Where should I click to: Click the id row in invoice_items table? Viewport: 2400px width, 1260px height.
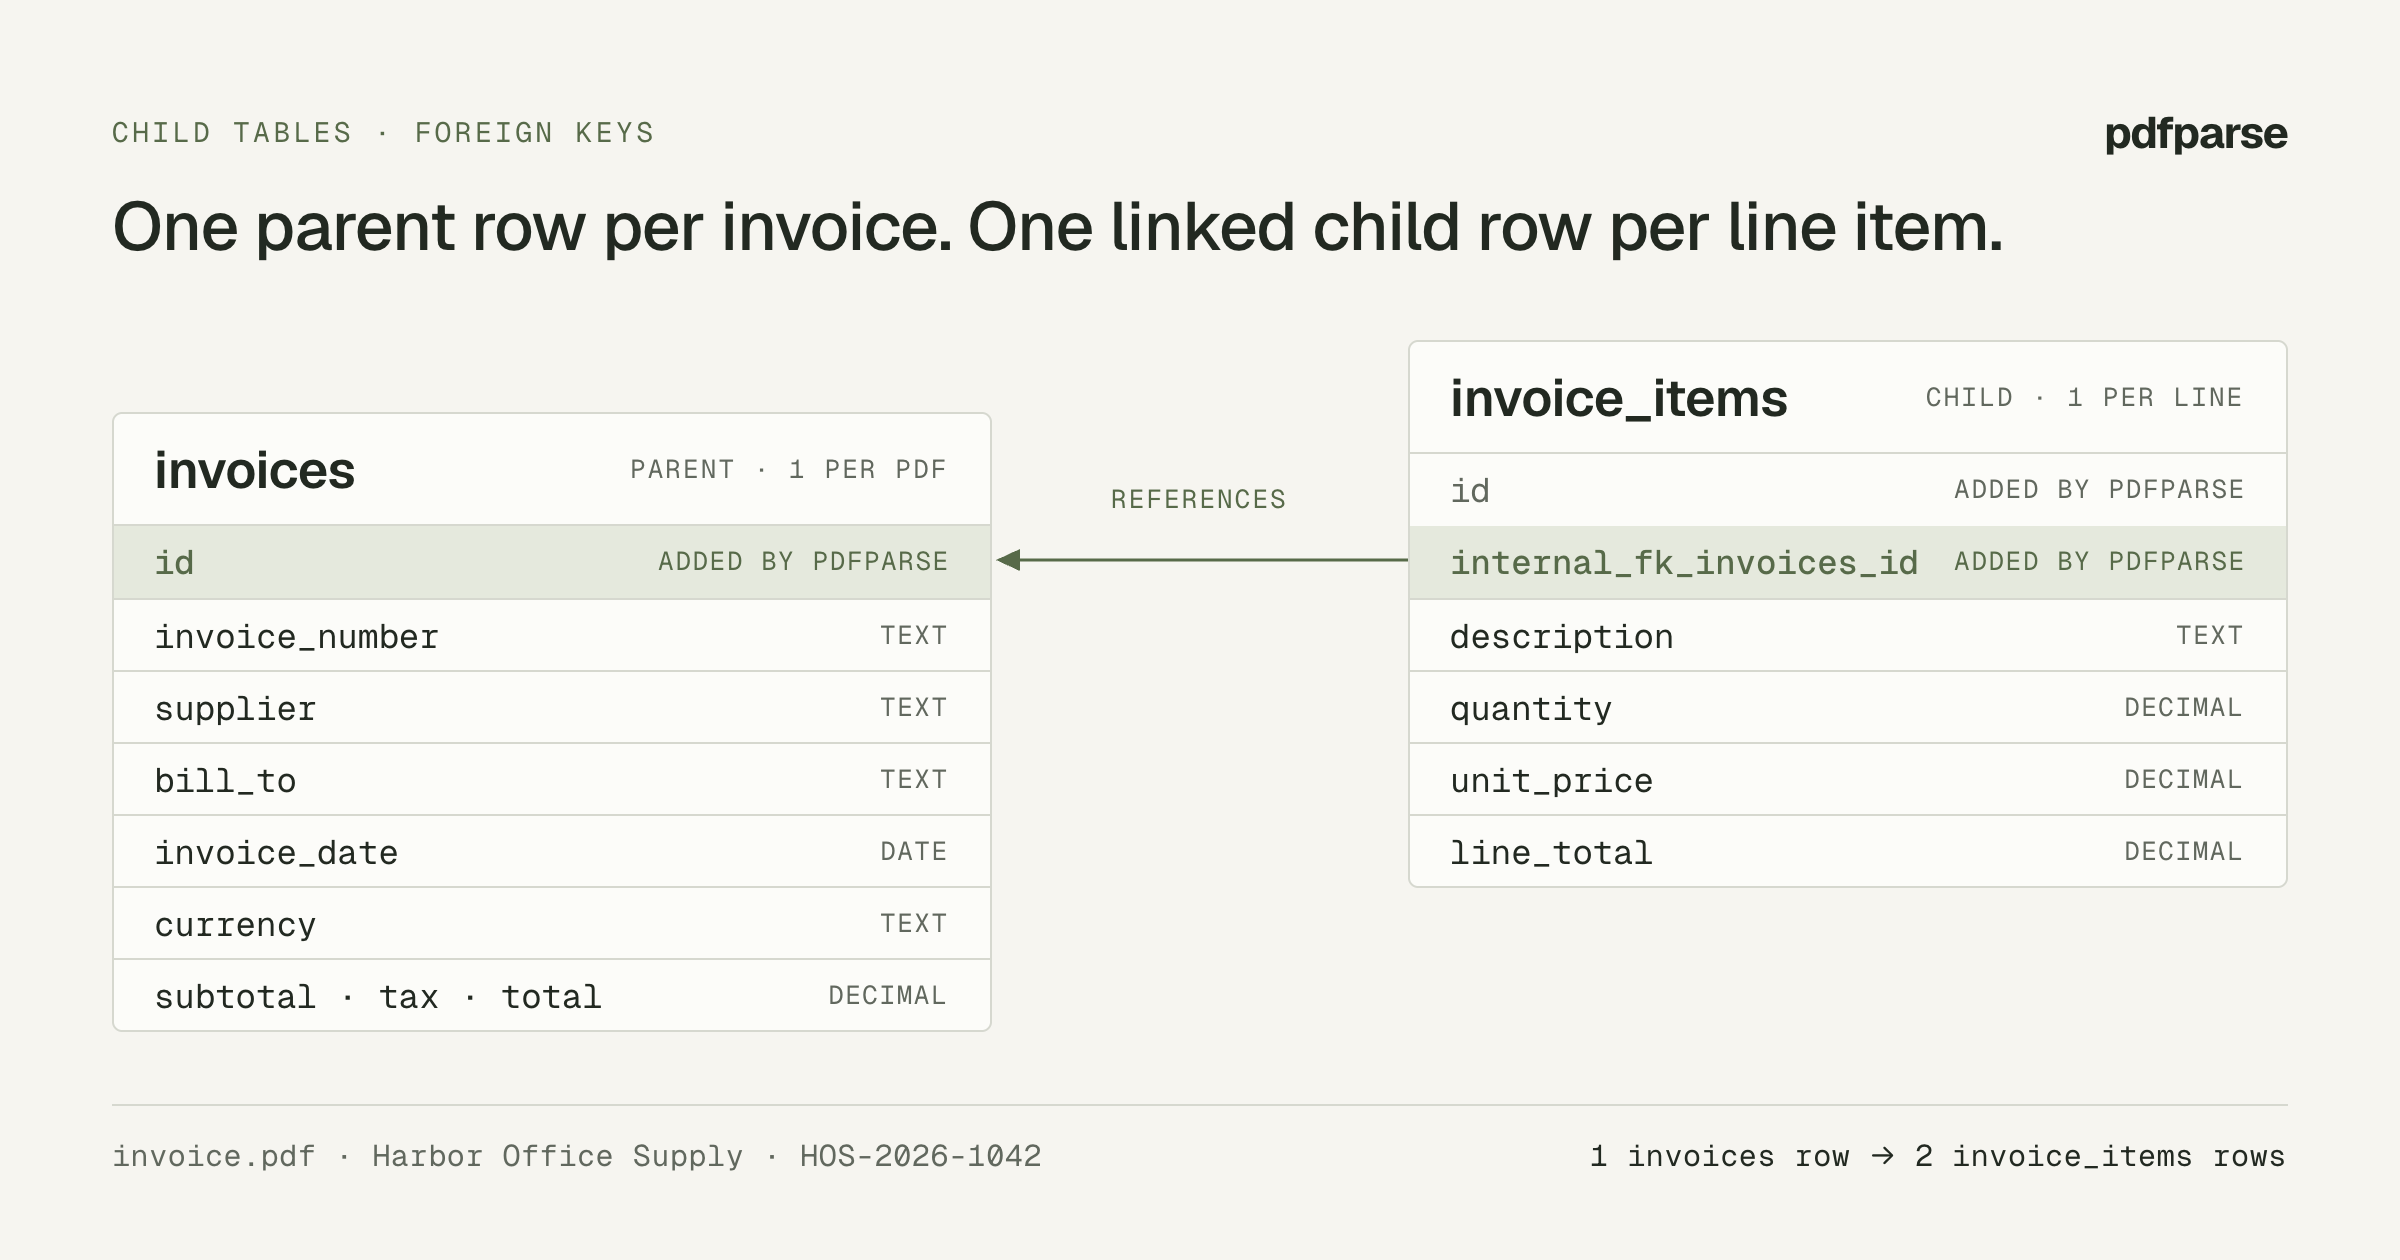(1848, 490)
